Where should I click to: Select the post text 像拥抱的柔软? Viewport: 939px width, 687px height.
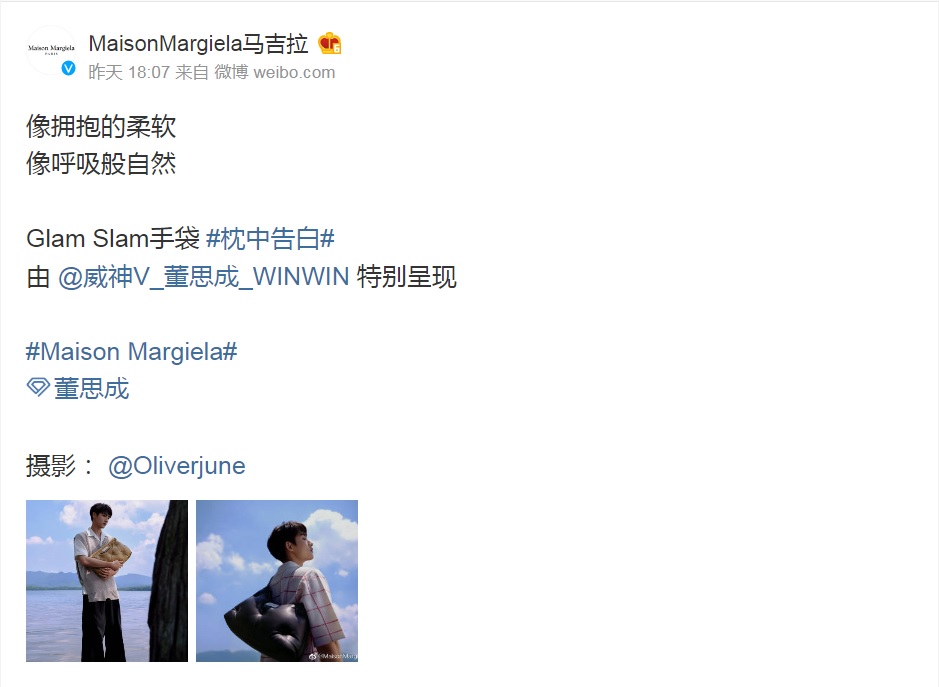(101, 127)
